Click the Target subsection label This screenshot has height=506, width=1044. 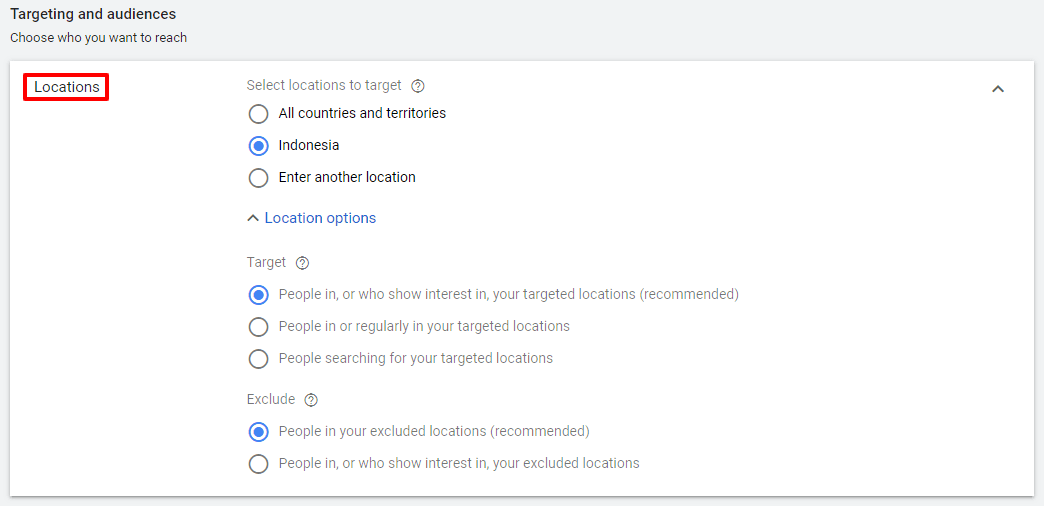(266, 263)
